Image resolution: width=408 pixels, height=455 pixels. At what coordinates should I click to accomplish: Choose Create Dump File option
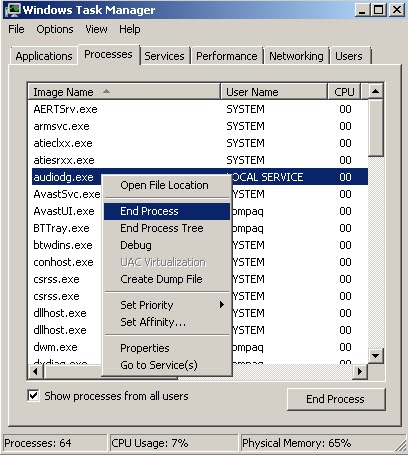coord(167,279)
